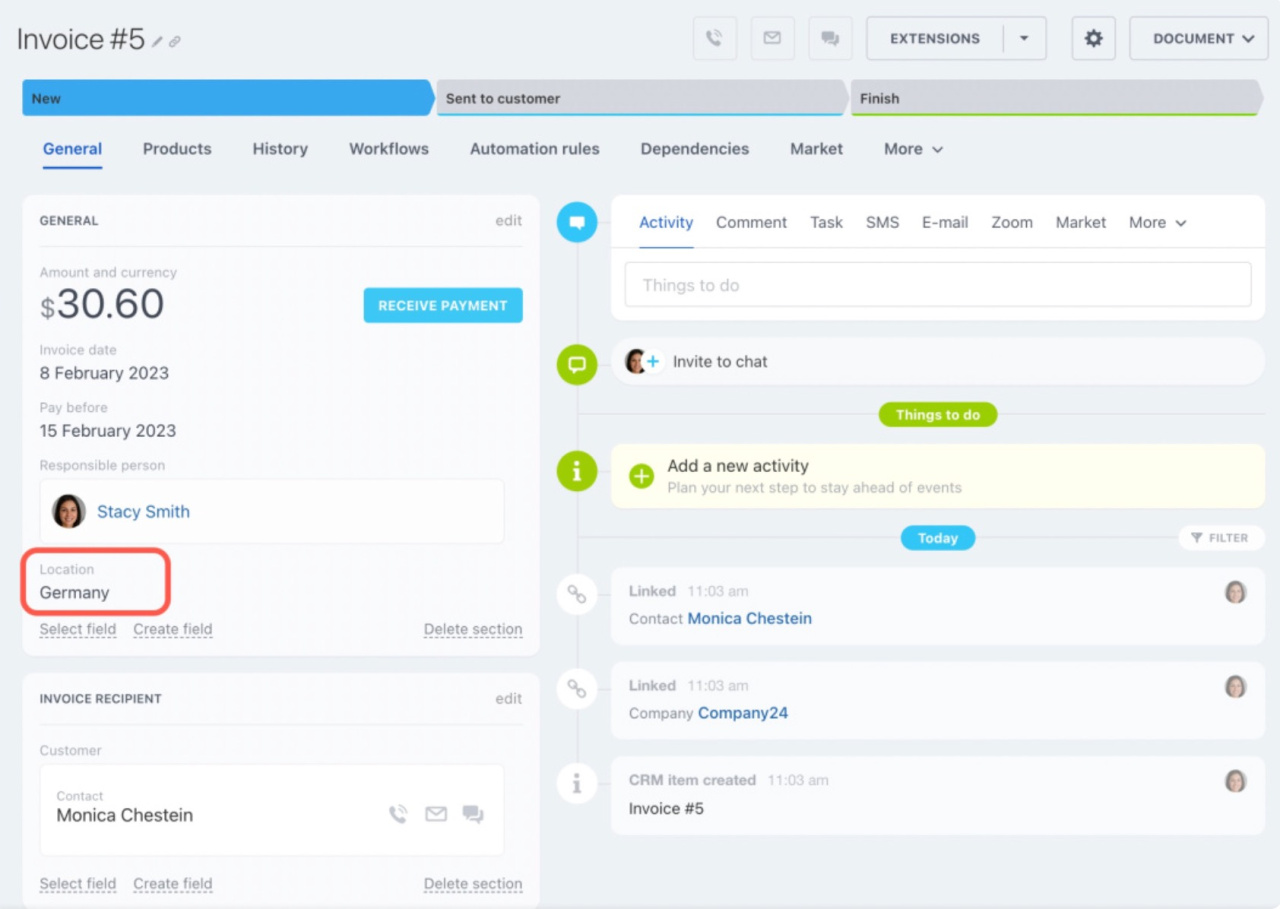Email Monica Chestein via envelope icon
This screenshot has height=909, width=1280.
click(436, 814)
